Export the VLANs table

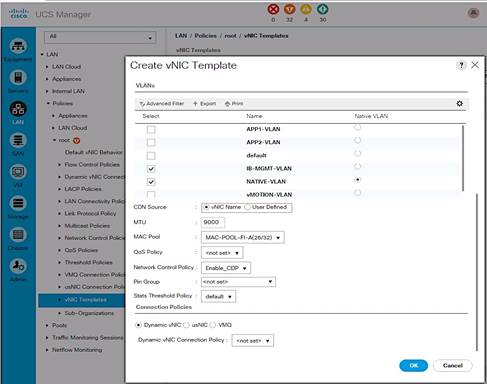(205, 104)
